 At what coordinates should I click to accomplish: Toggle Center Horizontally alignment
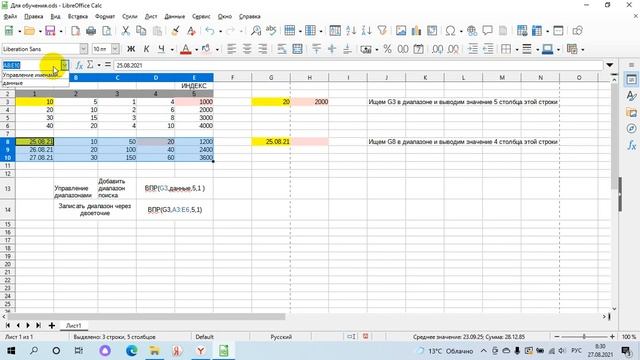click(247, 49)
